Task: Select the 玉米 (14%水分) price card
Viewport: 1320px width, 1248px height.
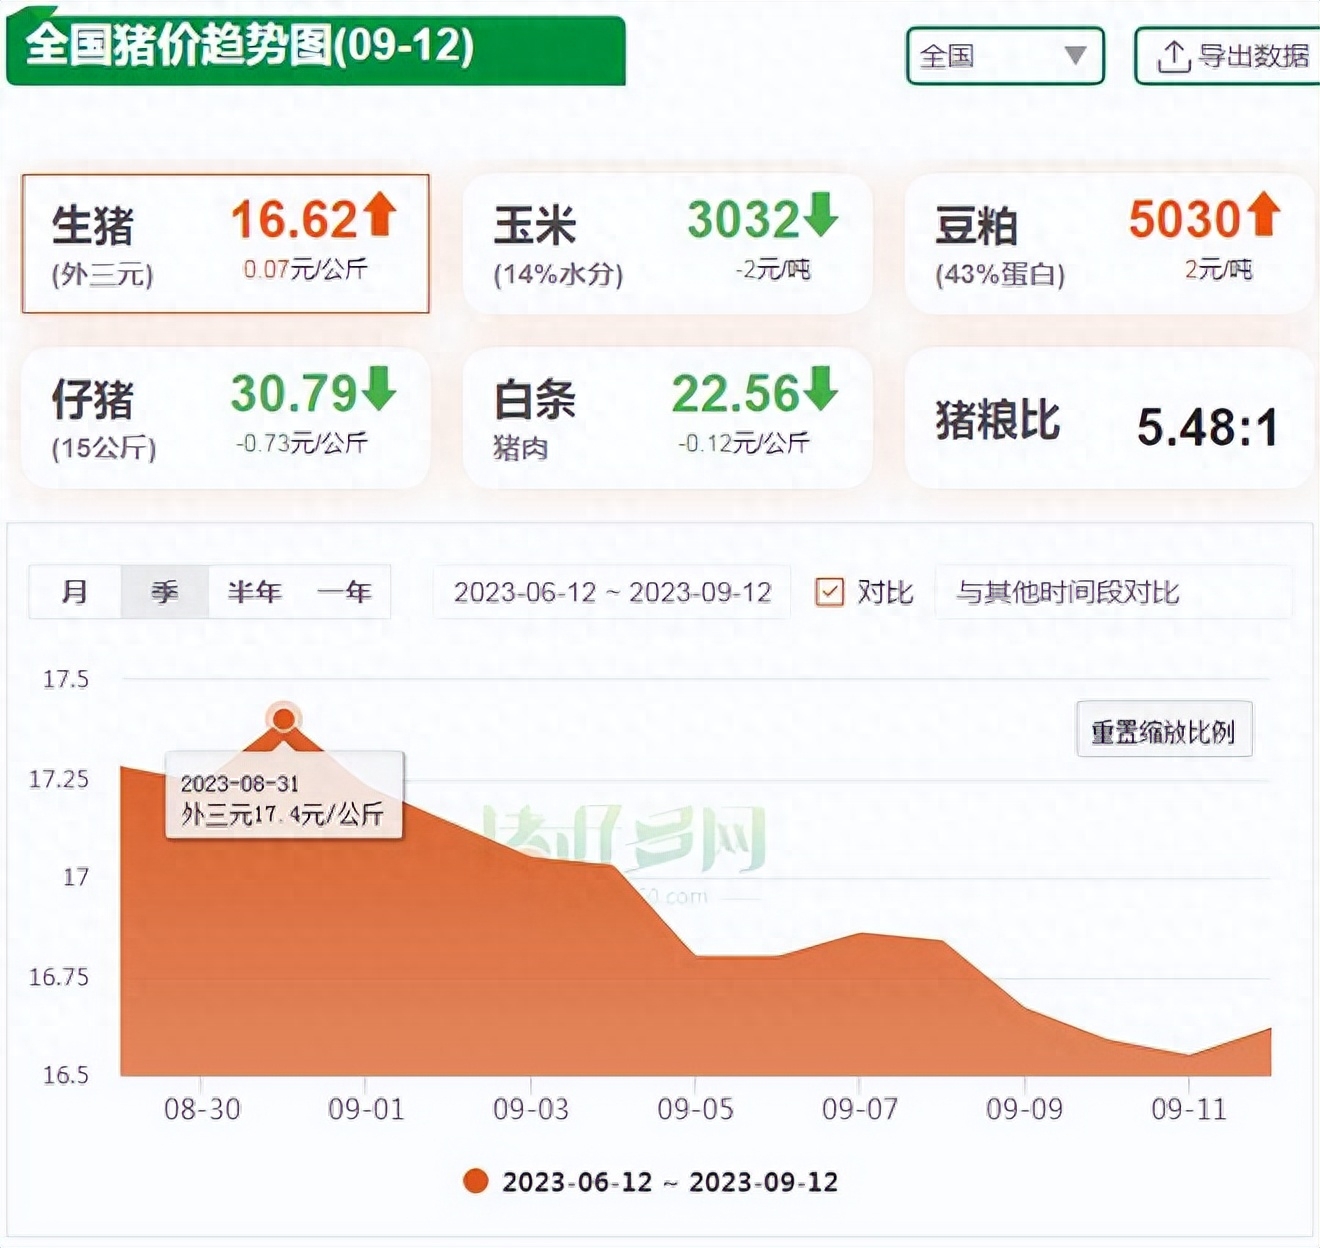Action: 667,243
